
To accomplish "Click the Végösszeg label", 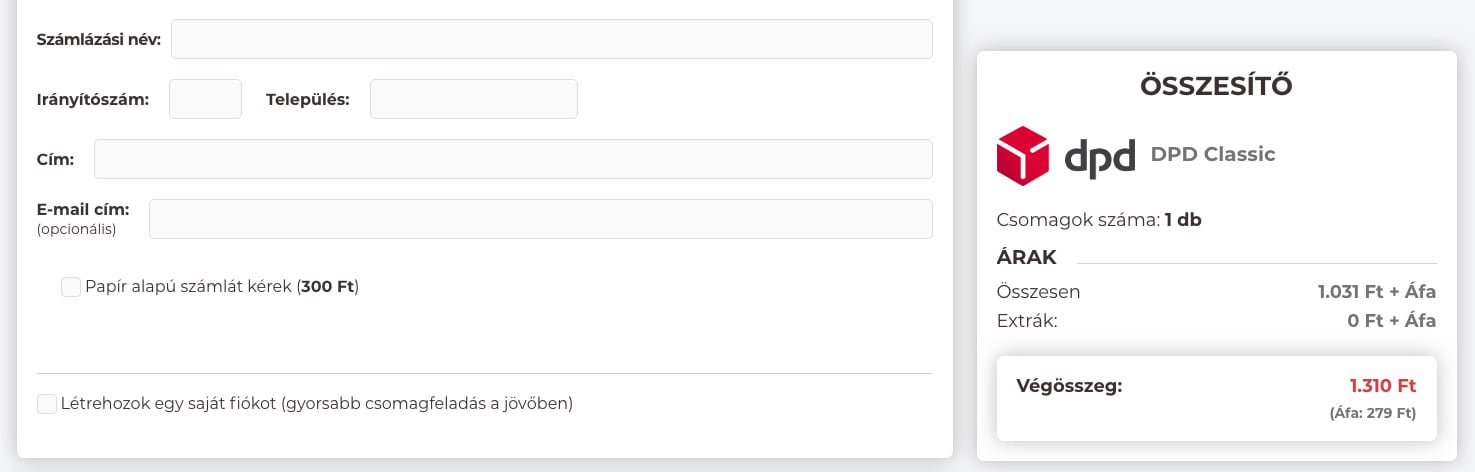I will pyautogui.click(x=1069, y=386).
